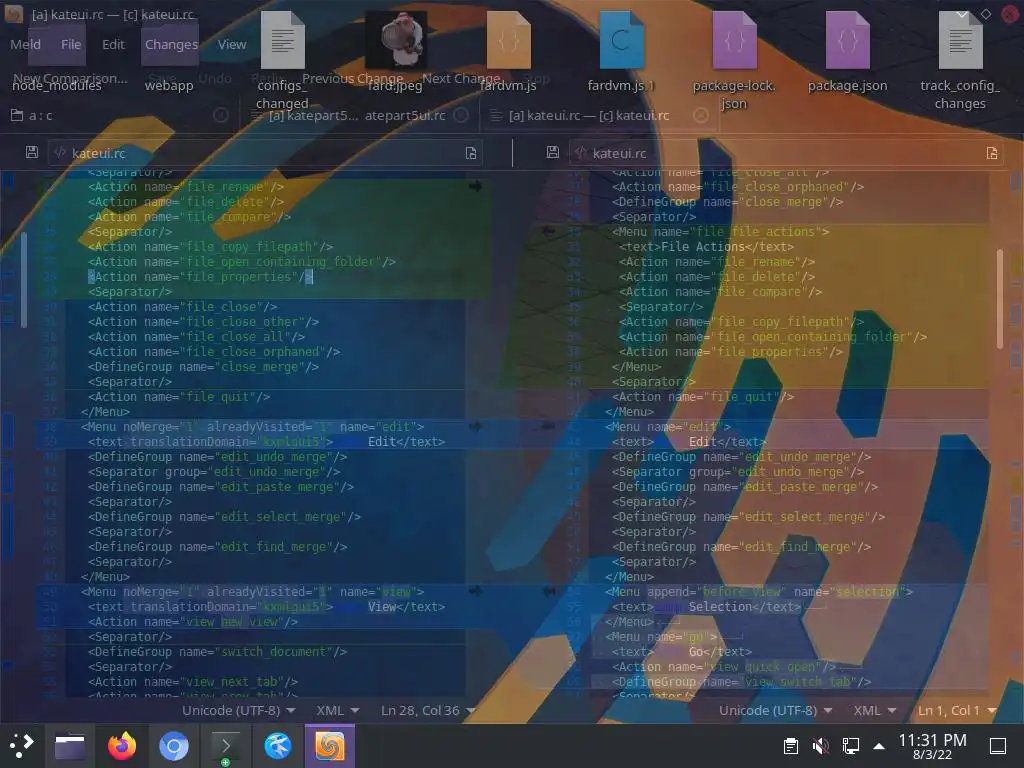Launch Firefox from the taskbar
1024x768 pixels.
(122, 745)
